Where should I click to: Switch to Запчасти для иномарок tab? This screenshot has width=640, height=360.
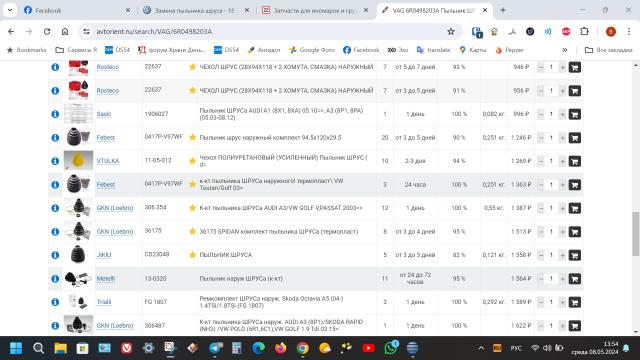coord(315,10)
